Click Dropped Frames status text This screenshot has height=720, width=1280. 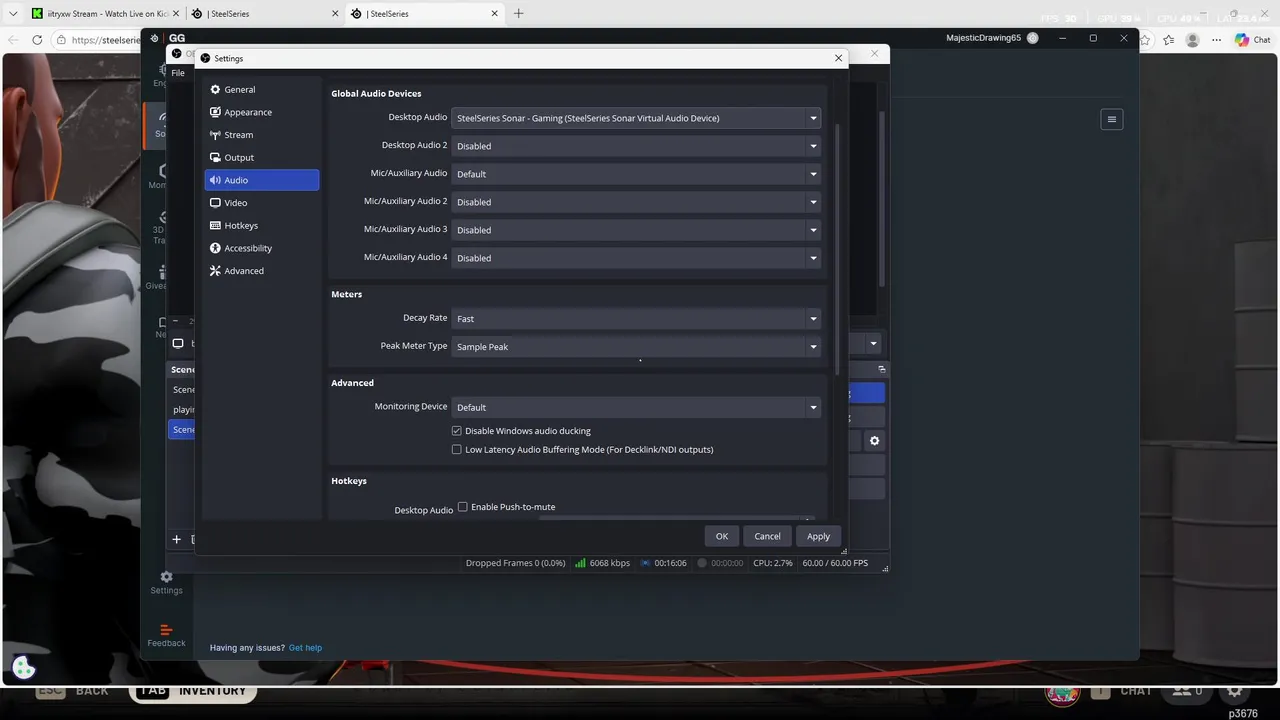point(516,563)
